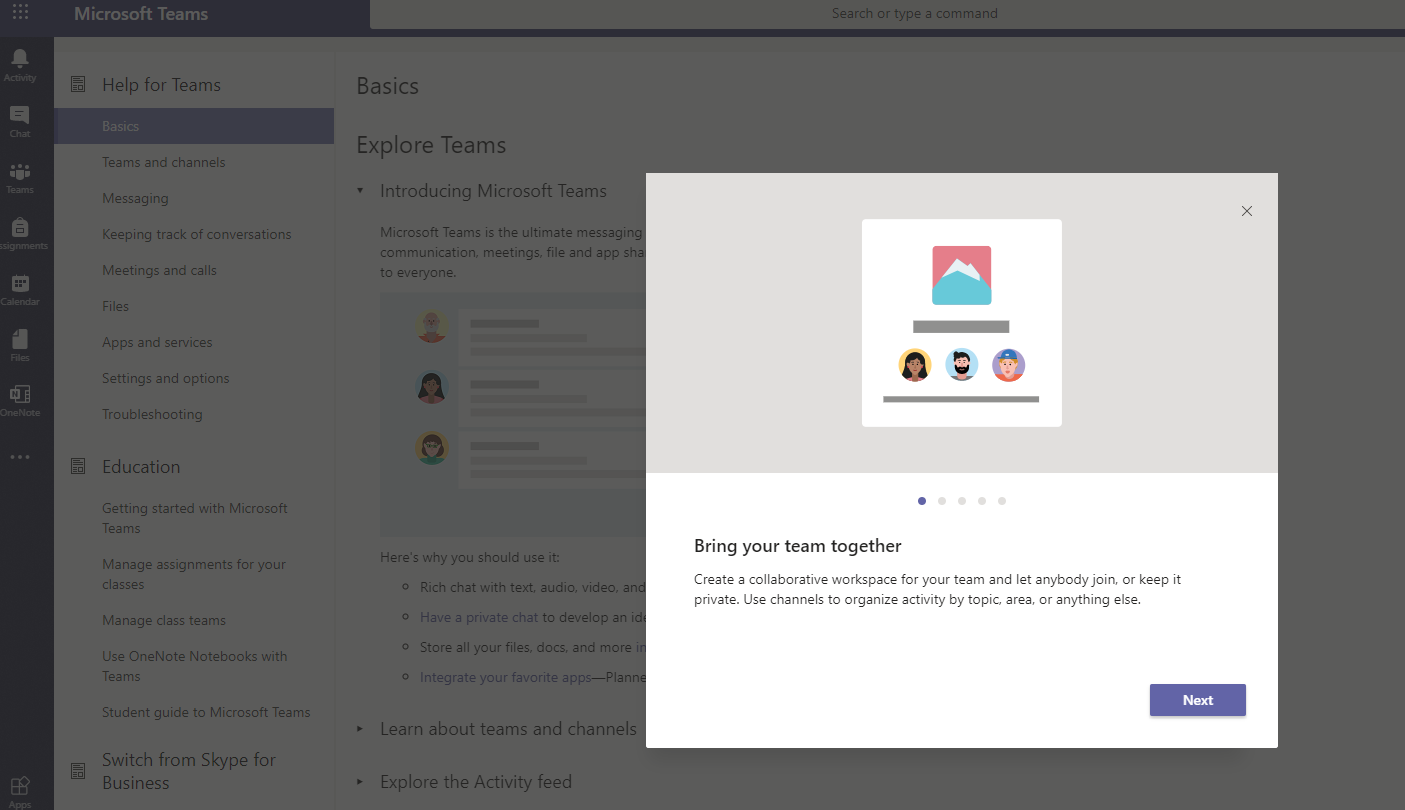This screenshot has width=1405, height=810.
Task: Click the team illustration card in dialog
Action: pyautogui.click(x=962, y=323)
